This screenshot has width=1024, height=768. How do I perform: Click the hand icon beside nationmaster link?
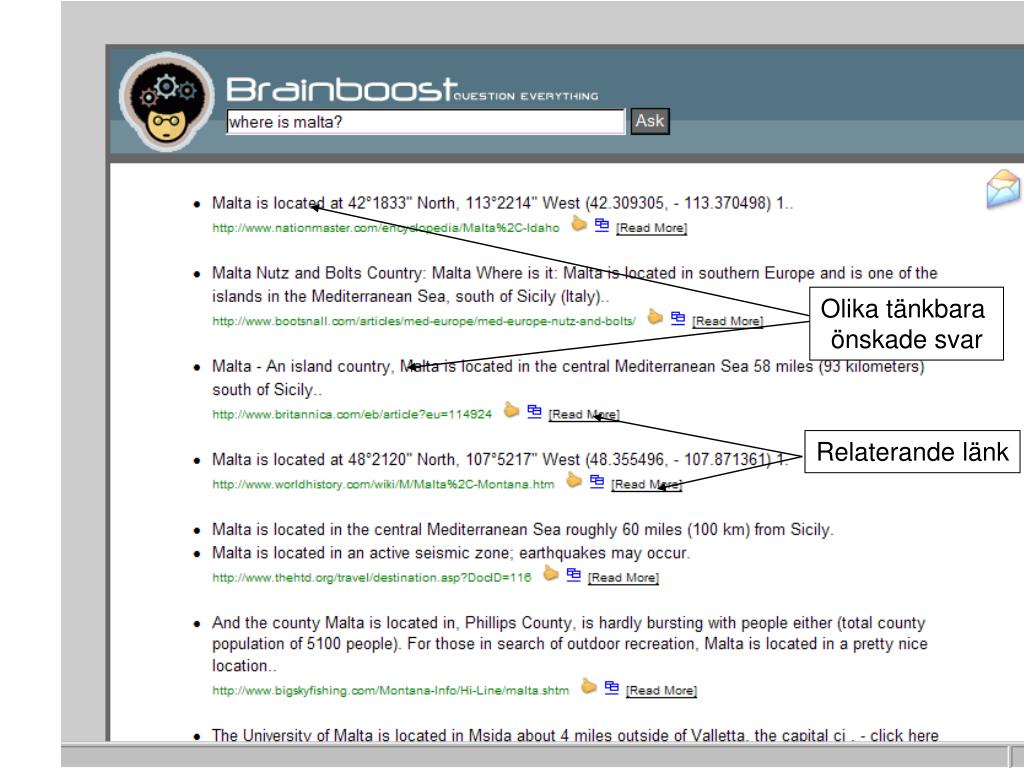[x=579, y=224]
